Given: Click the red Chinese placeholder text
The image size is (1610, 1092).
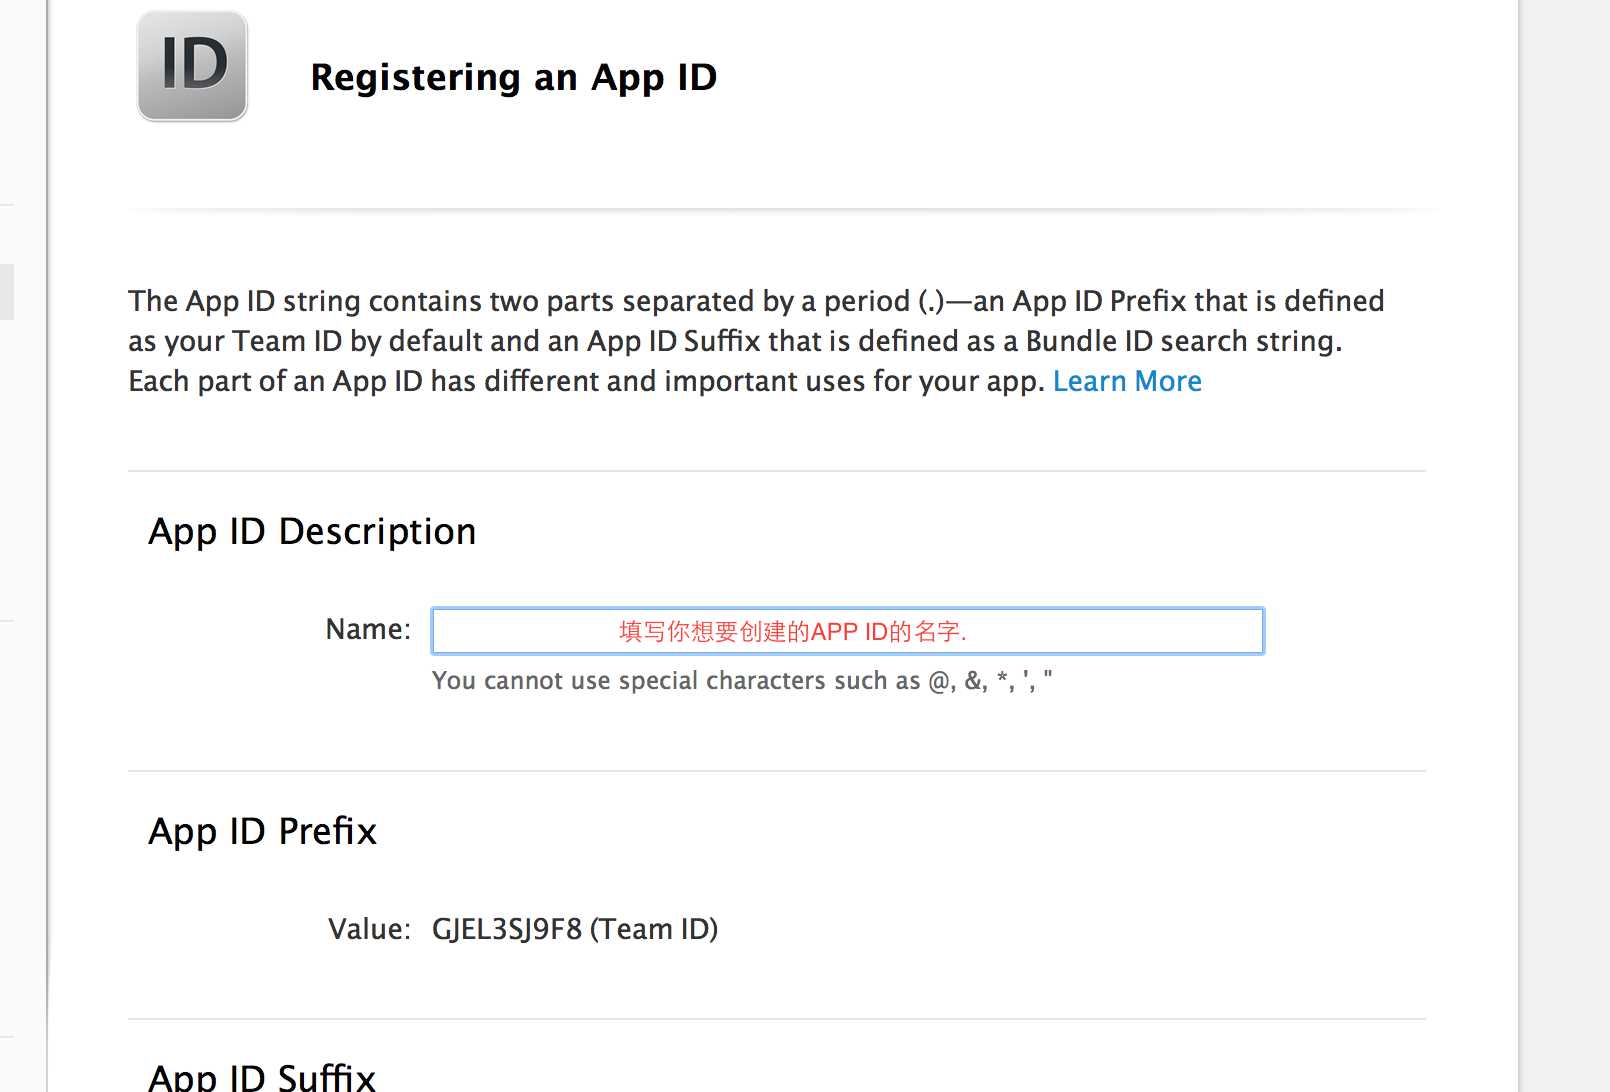Looking at the screenshot, I should 792,632.
